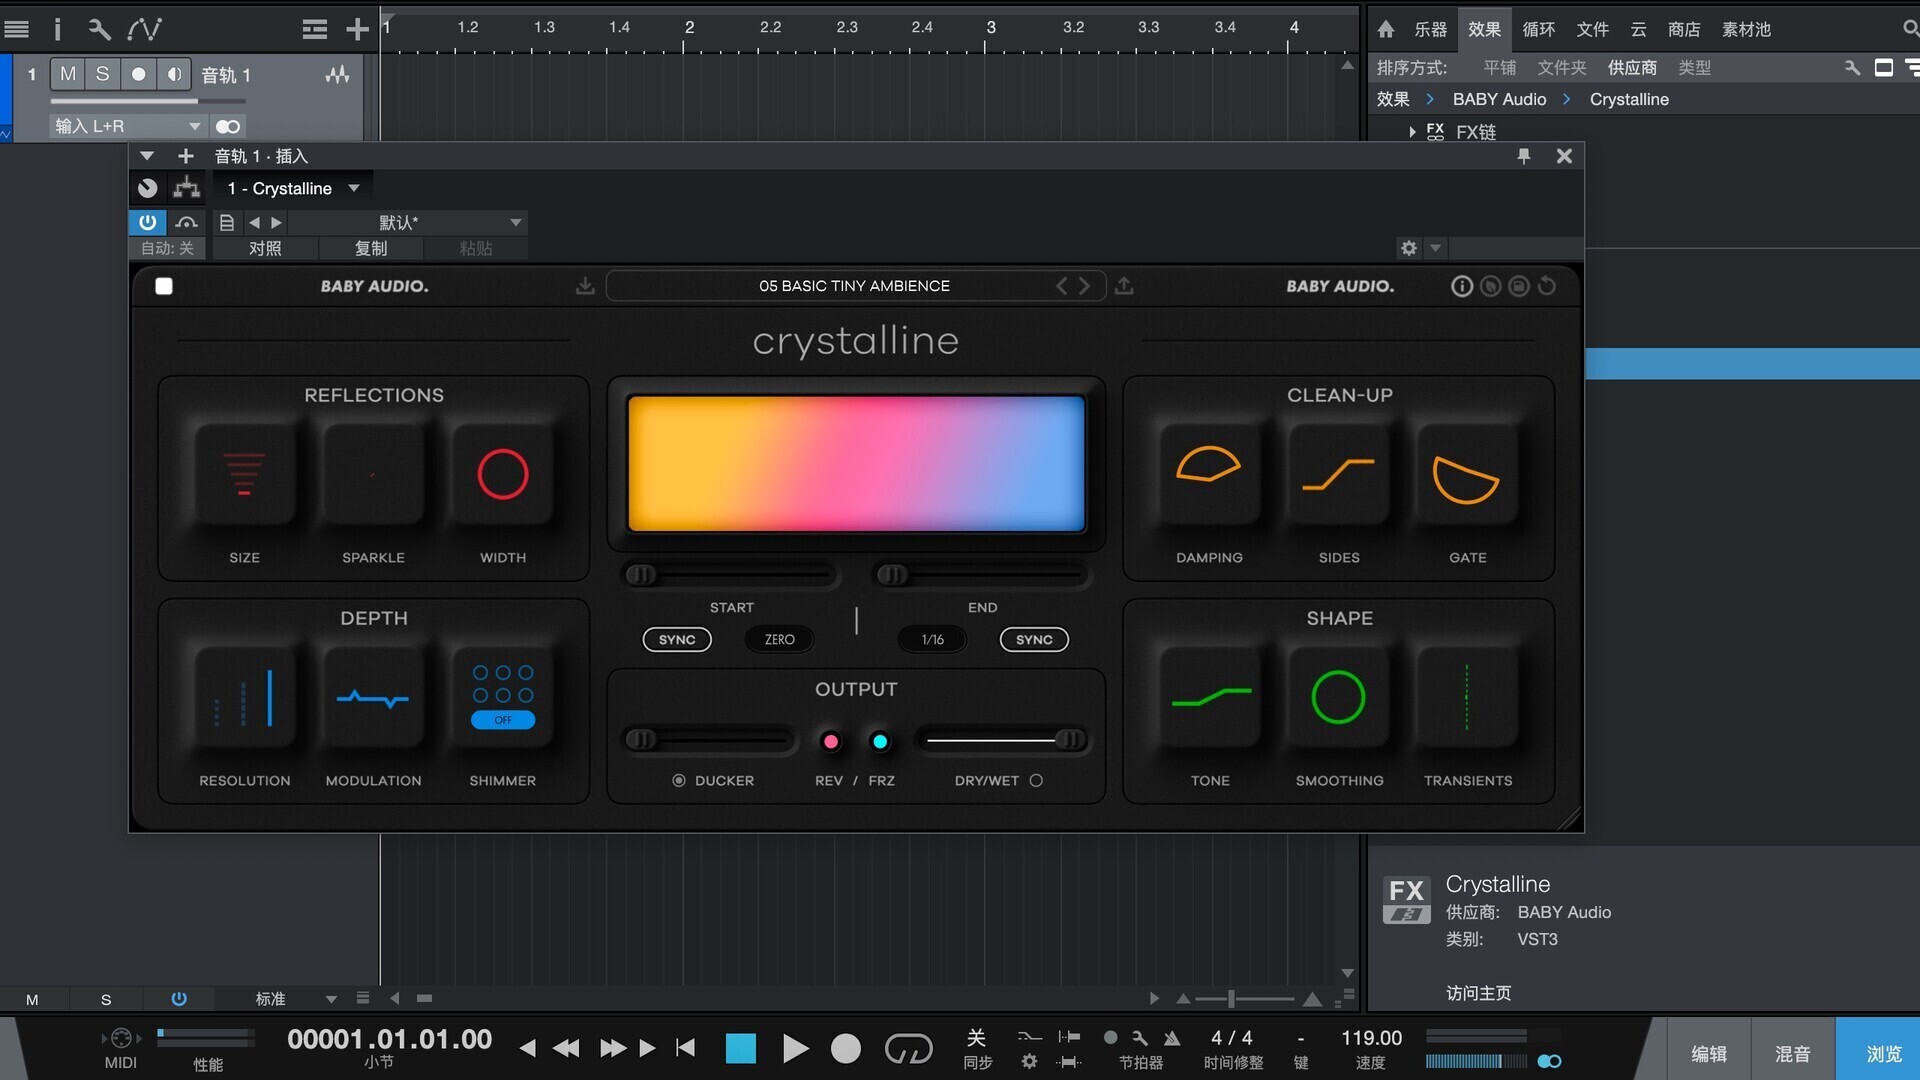The image size is (1920, 1080).
Task: Toggle the FRZ cyan button
Action: tap(880, 741)
